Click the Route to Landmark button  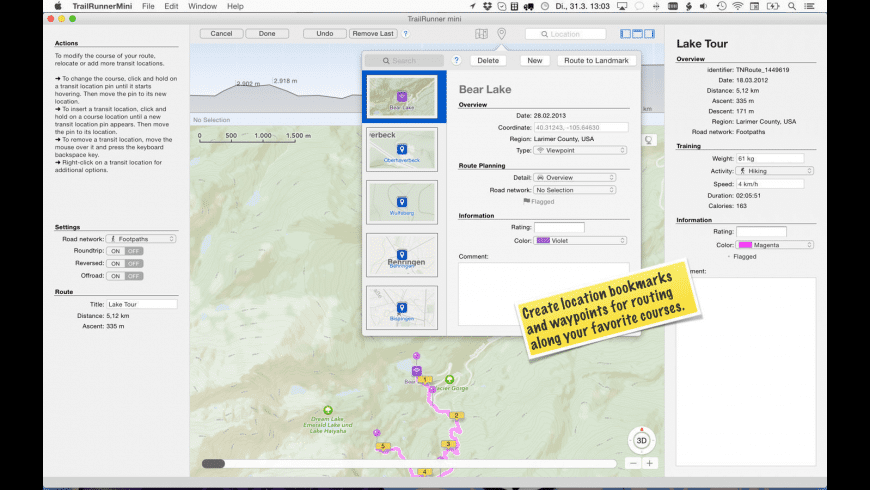[596, 60]
